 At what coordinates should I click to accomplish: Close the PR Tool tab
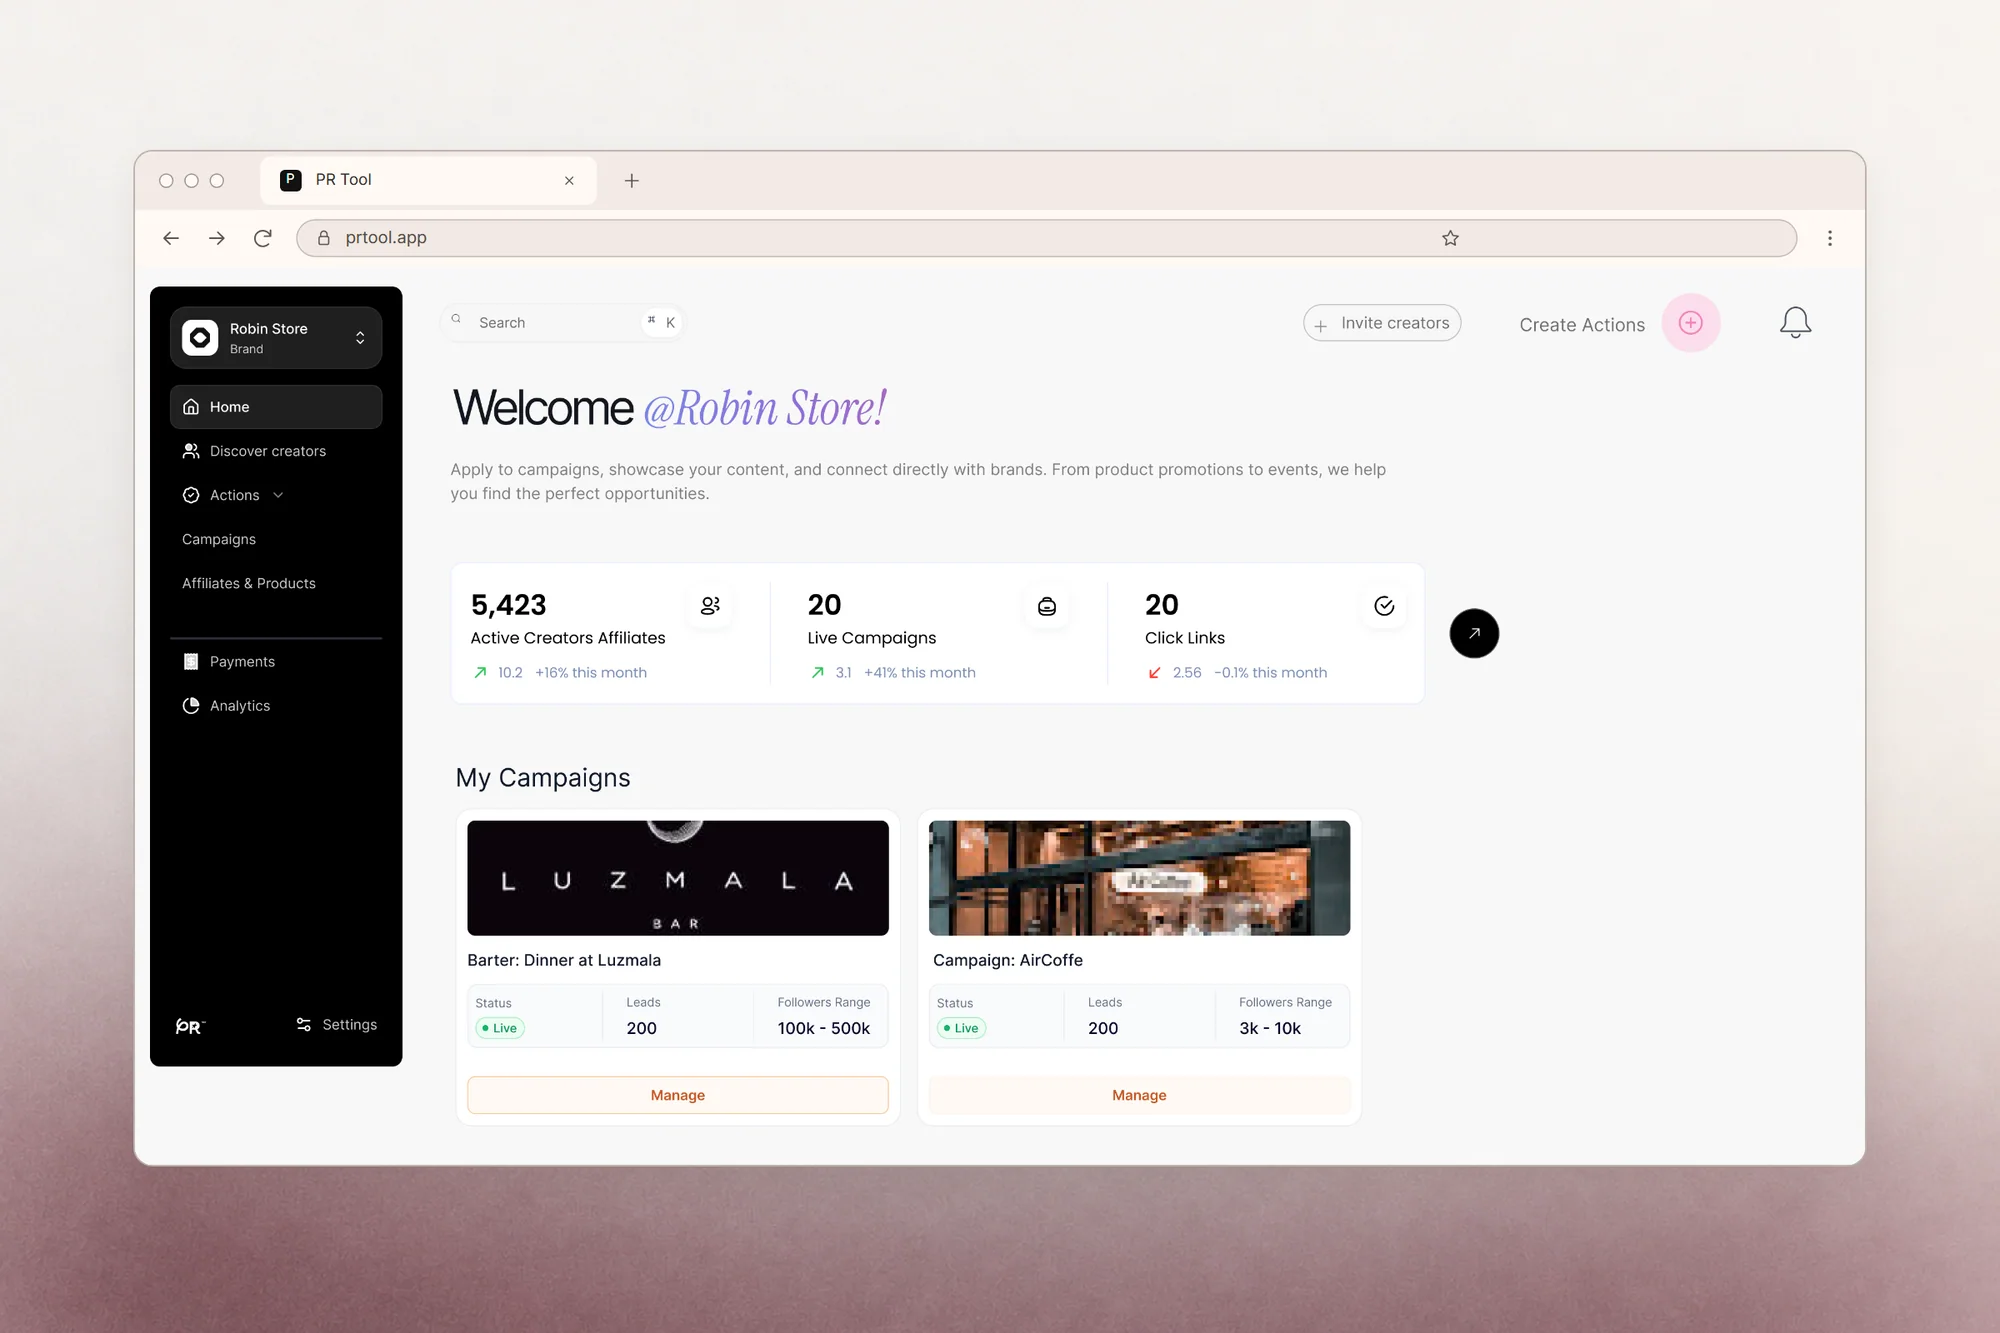(x=569, y=181)
